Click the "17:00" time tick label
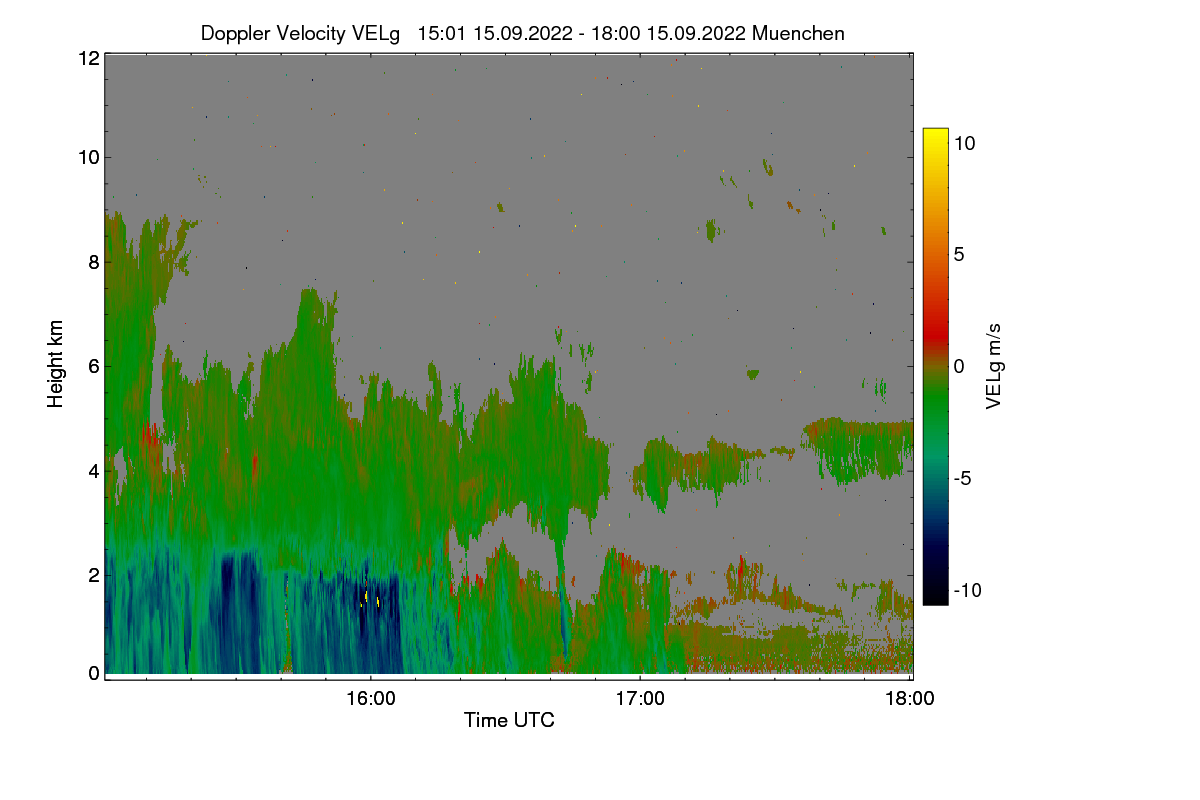The image size is (1200, 800). tap(640, 699)
